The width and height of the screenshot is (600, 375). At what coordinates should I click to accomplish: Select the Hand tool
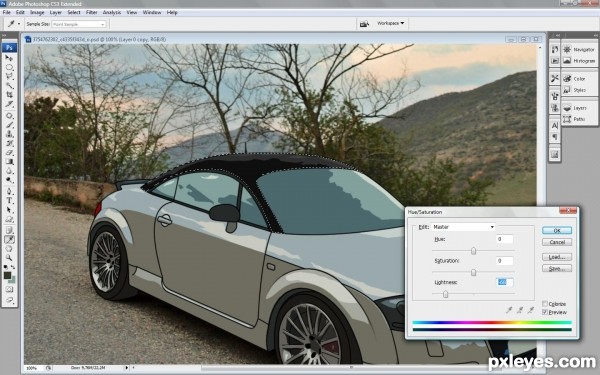click(x=9, y=249)
